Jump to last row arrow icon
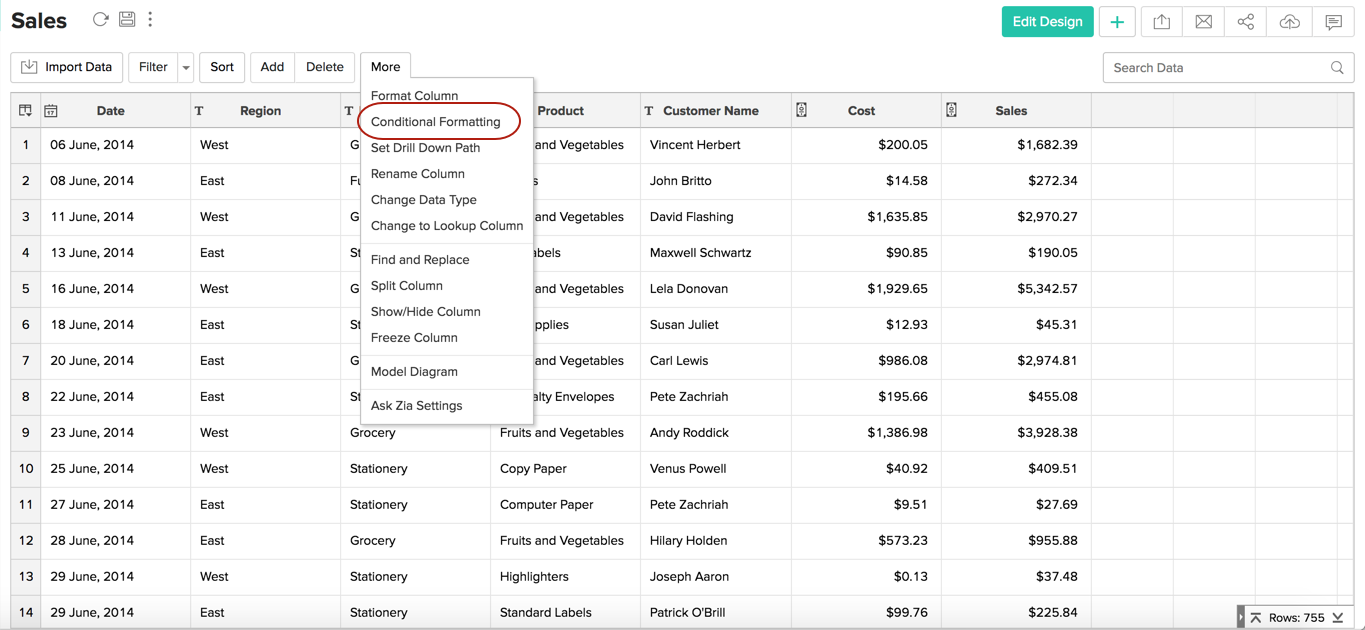This screenshot has height=630, width=1365. (x=1338, y=618)
